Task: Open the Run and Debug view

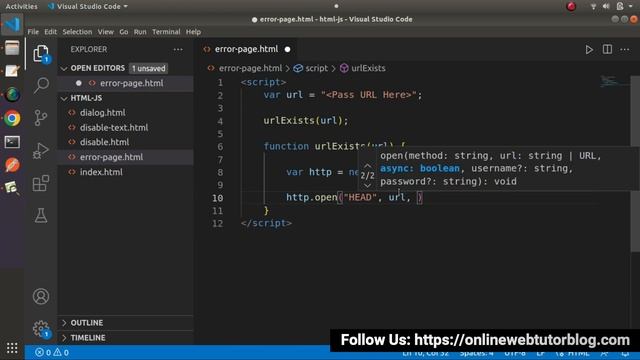Action: coord(41,151)
